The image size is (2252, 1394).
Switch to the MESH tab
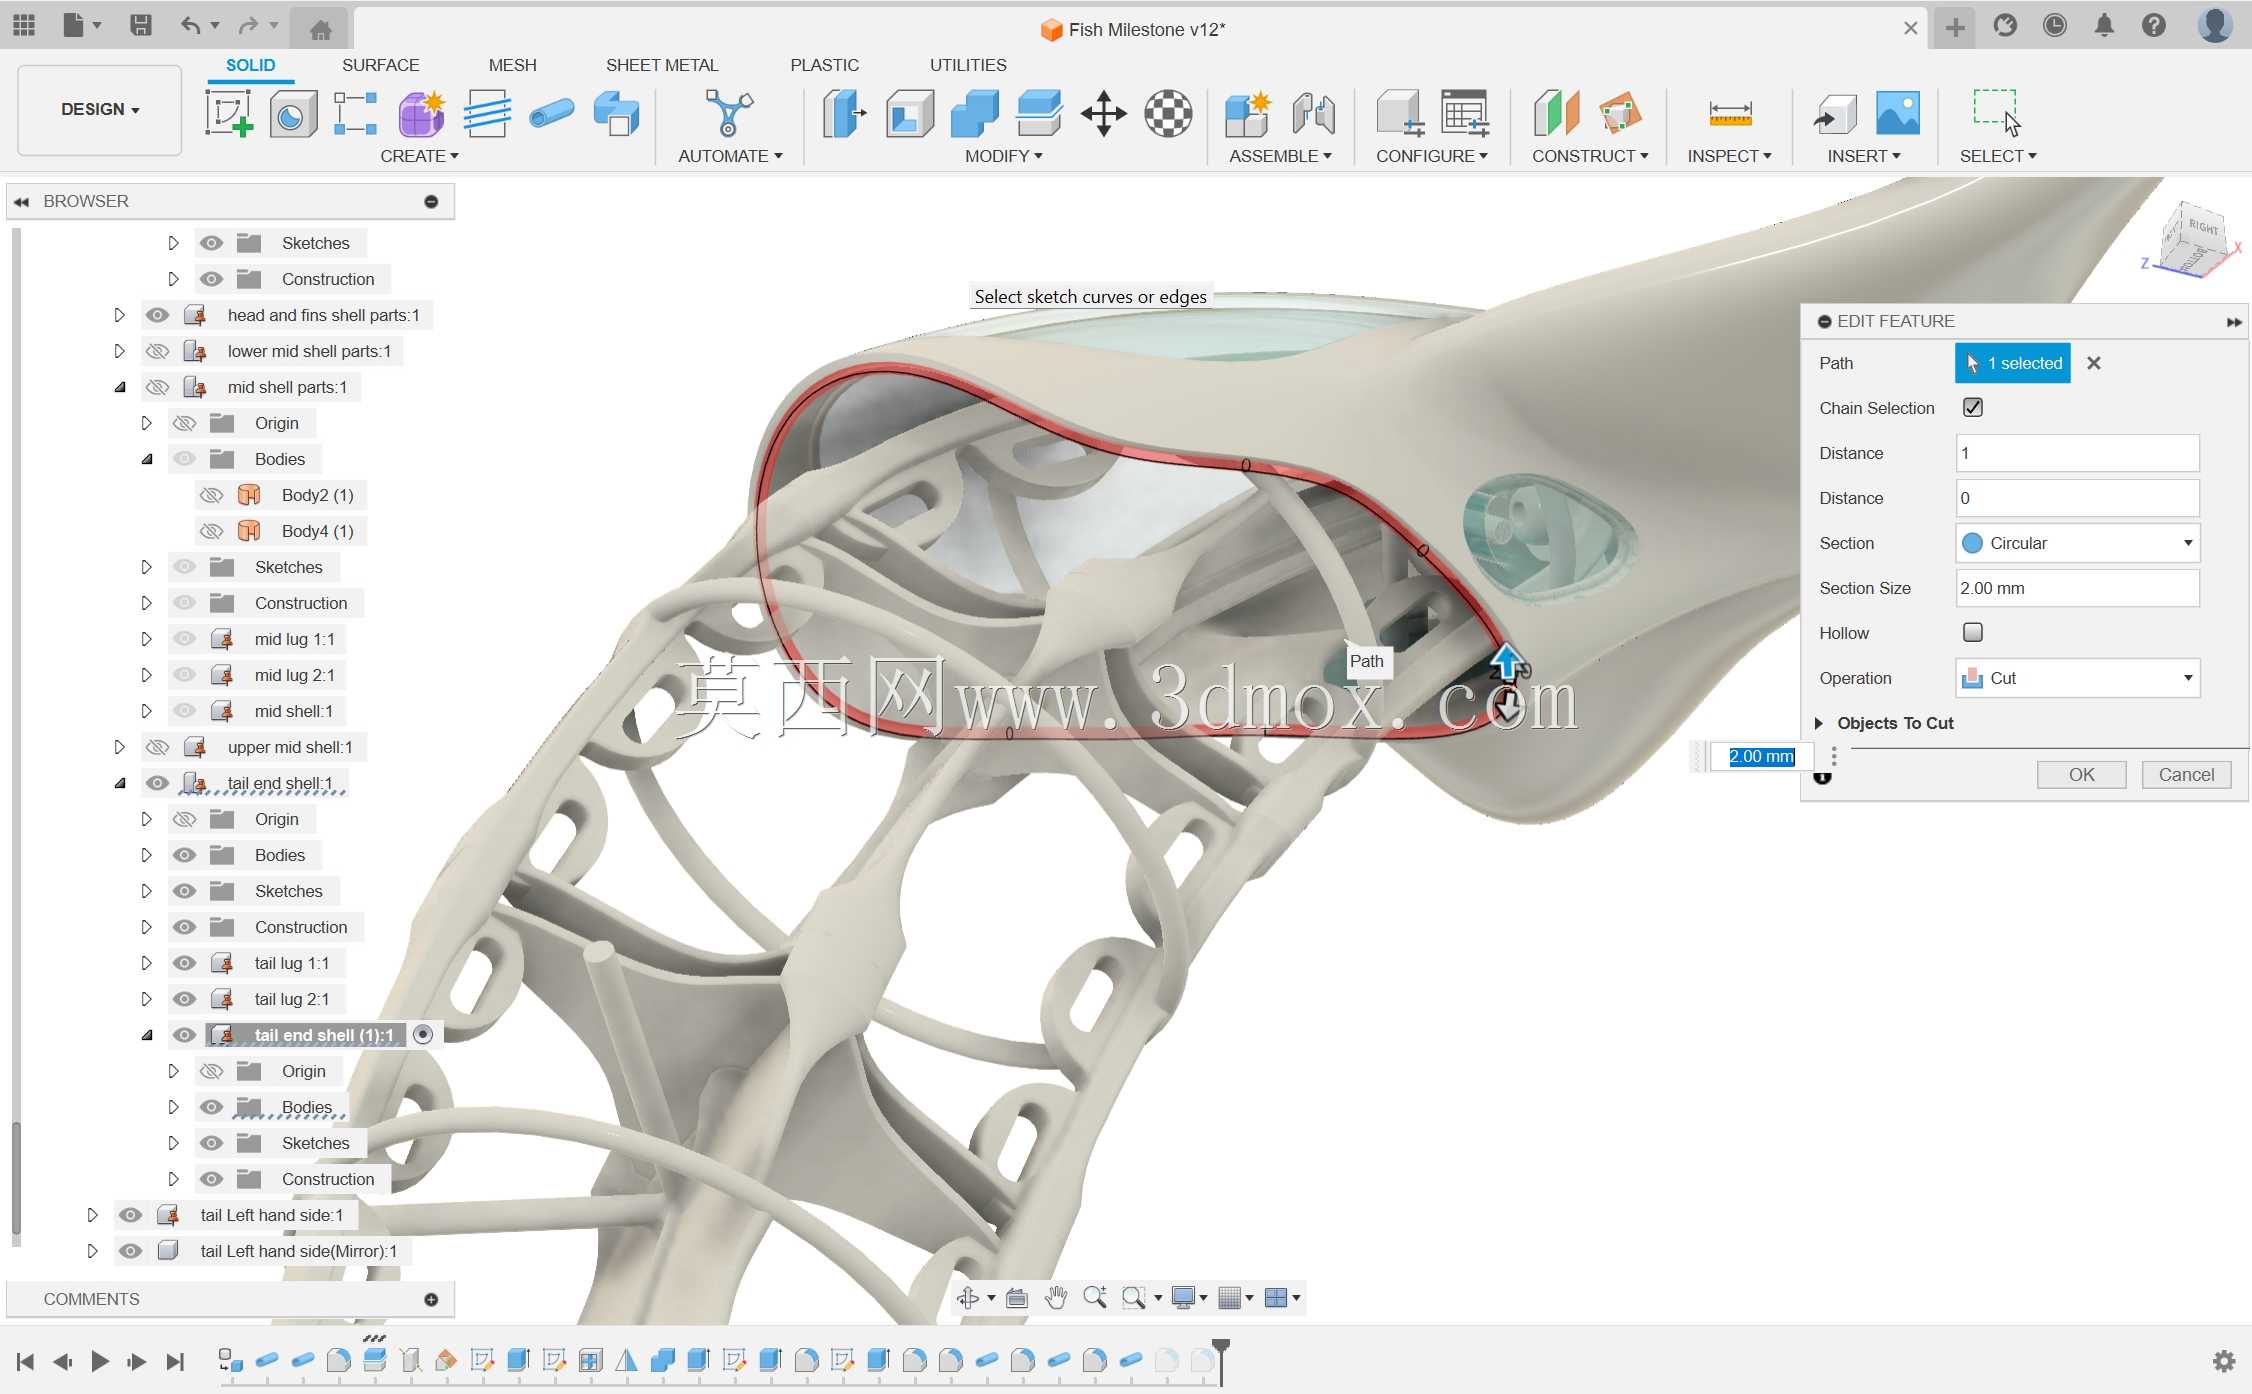[512, 65]
